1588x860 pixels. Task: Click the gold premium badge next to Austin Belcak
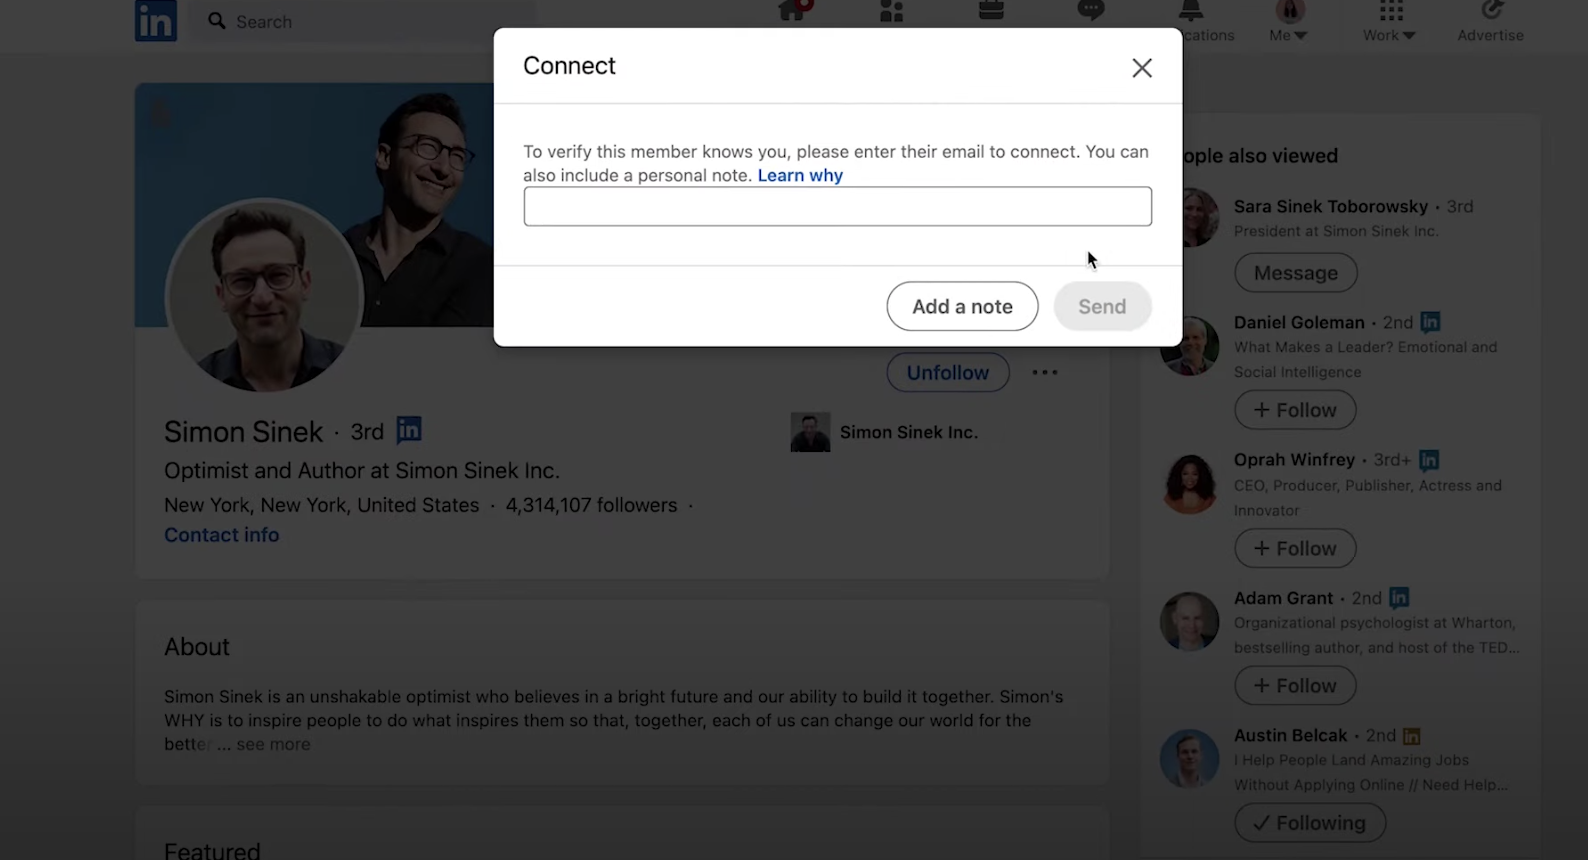pos(1411,736)
